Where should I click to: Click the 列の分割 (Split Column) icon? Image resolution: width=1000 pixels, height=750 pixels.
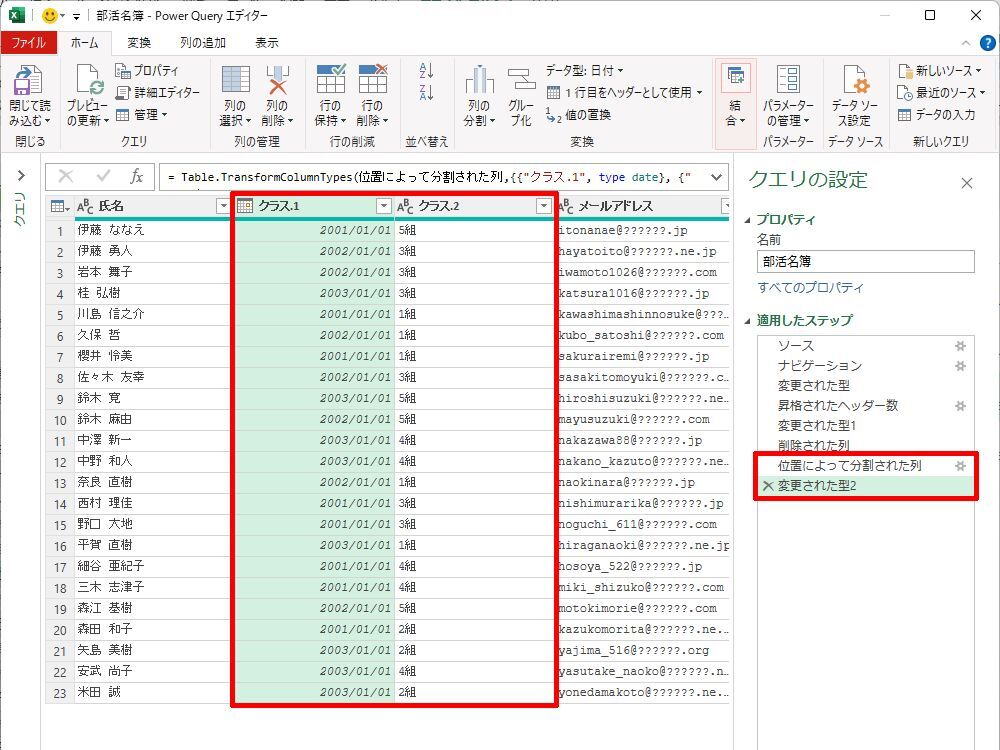pos(479,82)
